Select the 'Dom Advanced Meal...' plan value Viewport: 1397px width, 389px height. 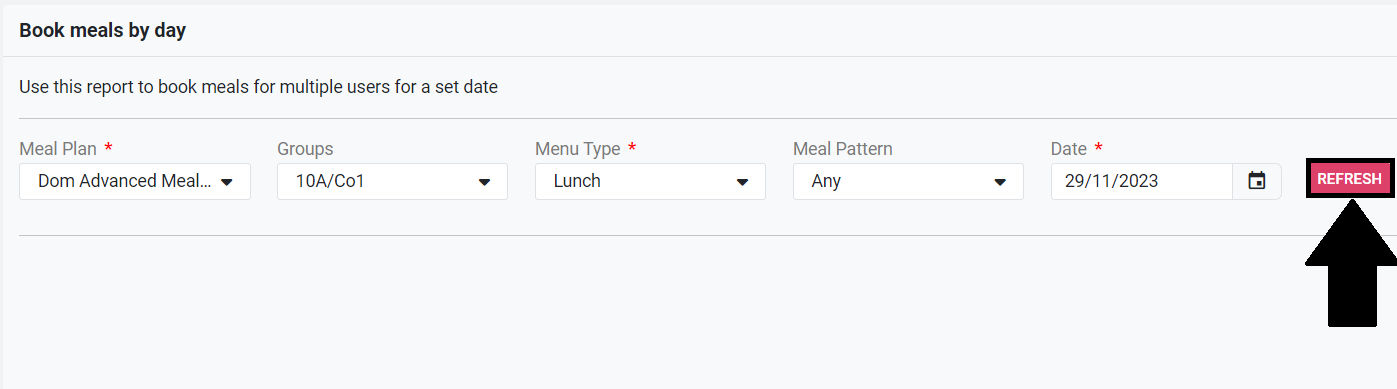[125, 181]
